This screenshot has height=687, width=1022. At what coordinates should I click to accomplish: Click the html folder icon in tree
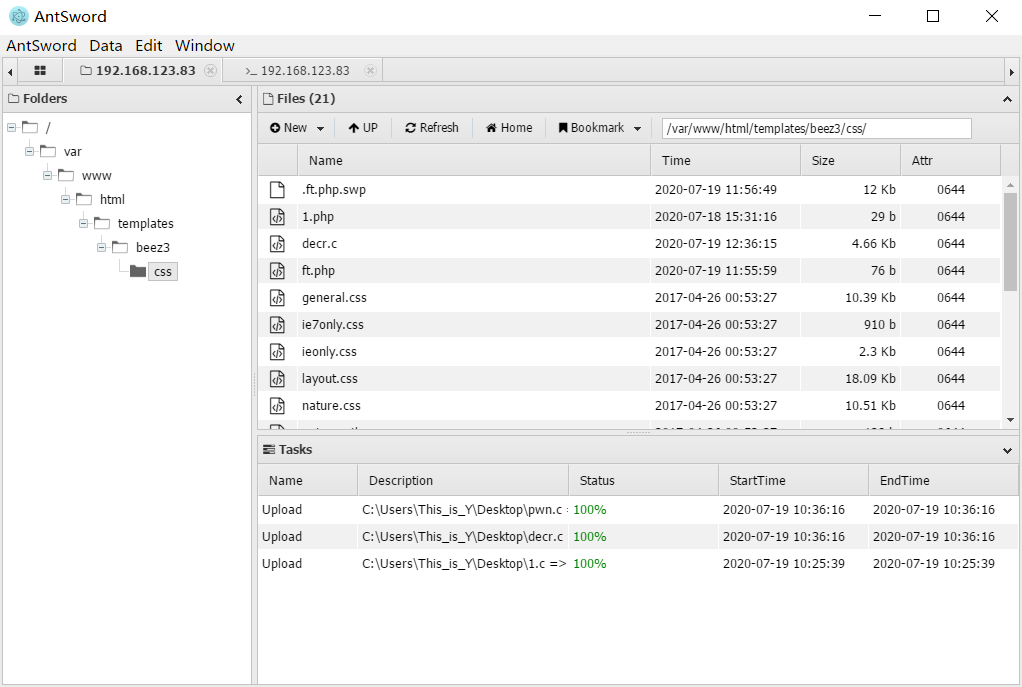pyautogui.click(x=84, y=199)
